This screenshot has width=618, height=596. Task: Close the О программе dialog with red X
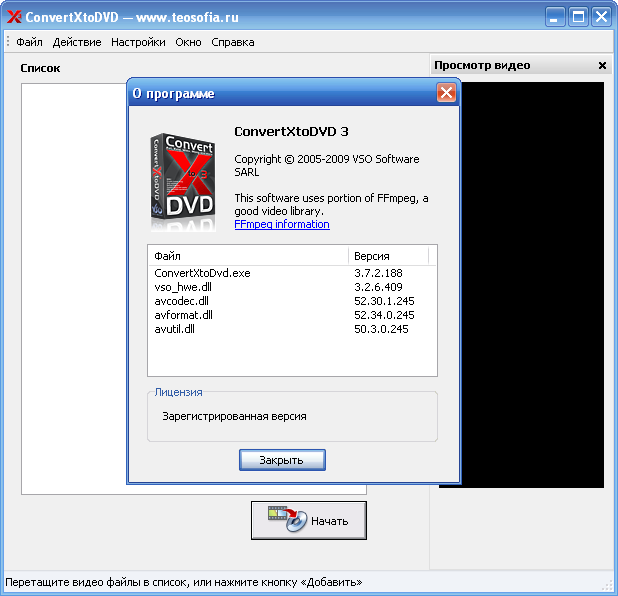pyautogui.click(x=446, y=93)
